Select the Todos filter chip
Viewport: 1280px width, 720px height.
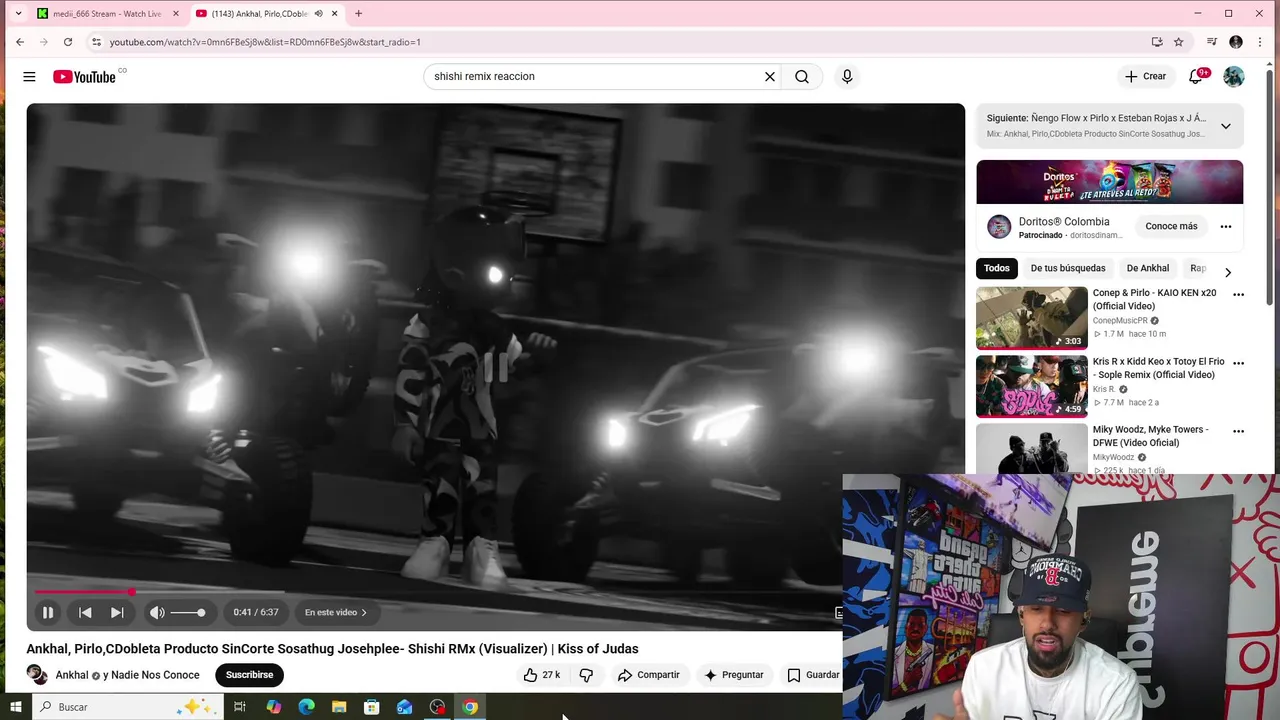click(x=997, y=268)
